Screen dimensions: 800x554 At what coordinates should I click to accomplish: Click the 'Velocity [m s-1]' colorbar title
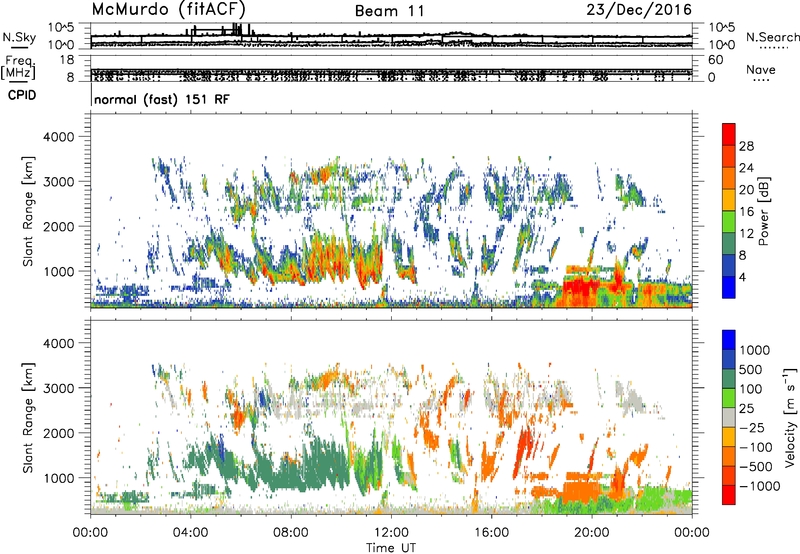coord(789,417)
